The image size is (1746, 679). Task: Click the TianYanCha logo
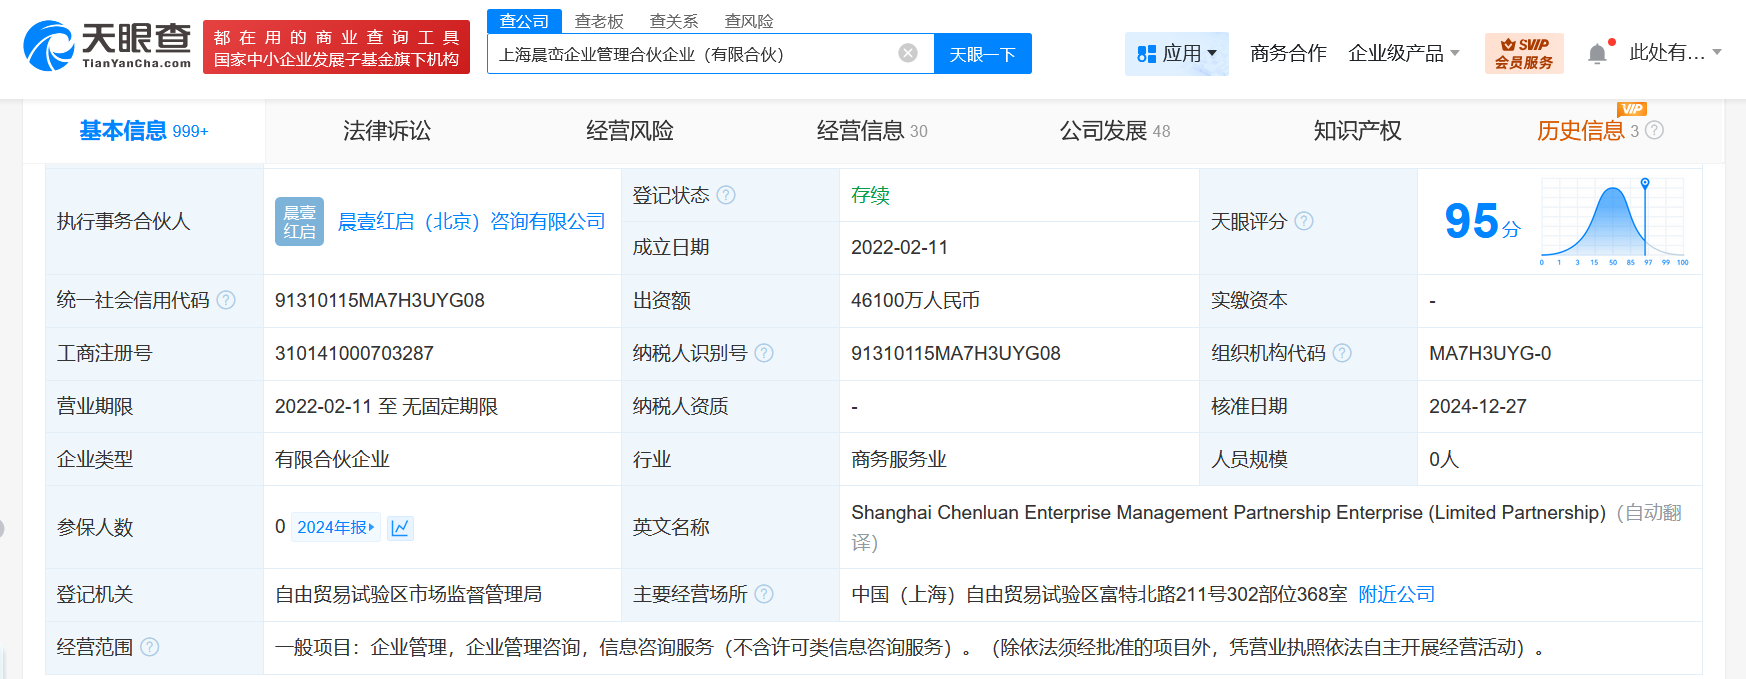107,46
